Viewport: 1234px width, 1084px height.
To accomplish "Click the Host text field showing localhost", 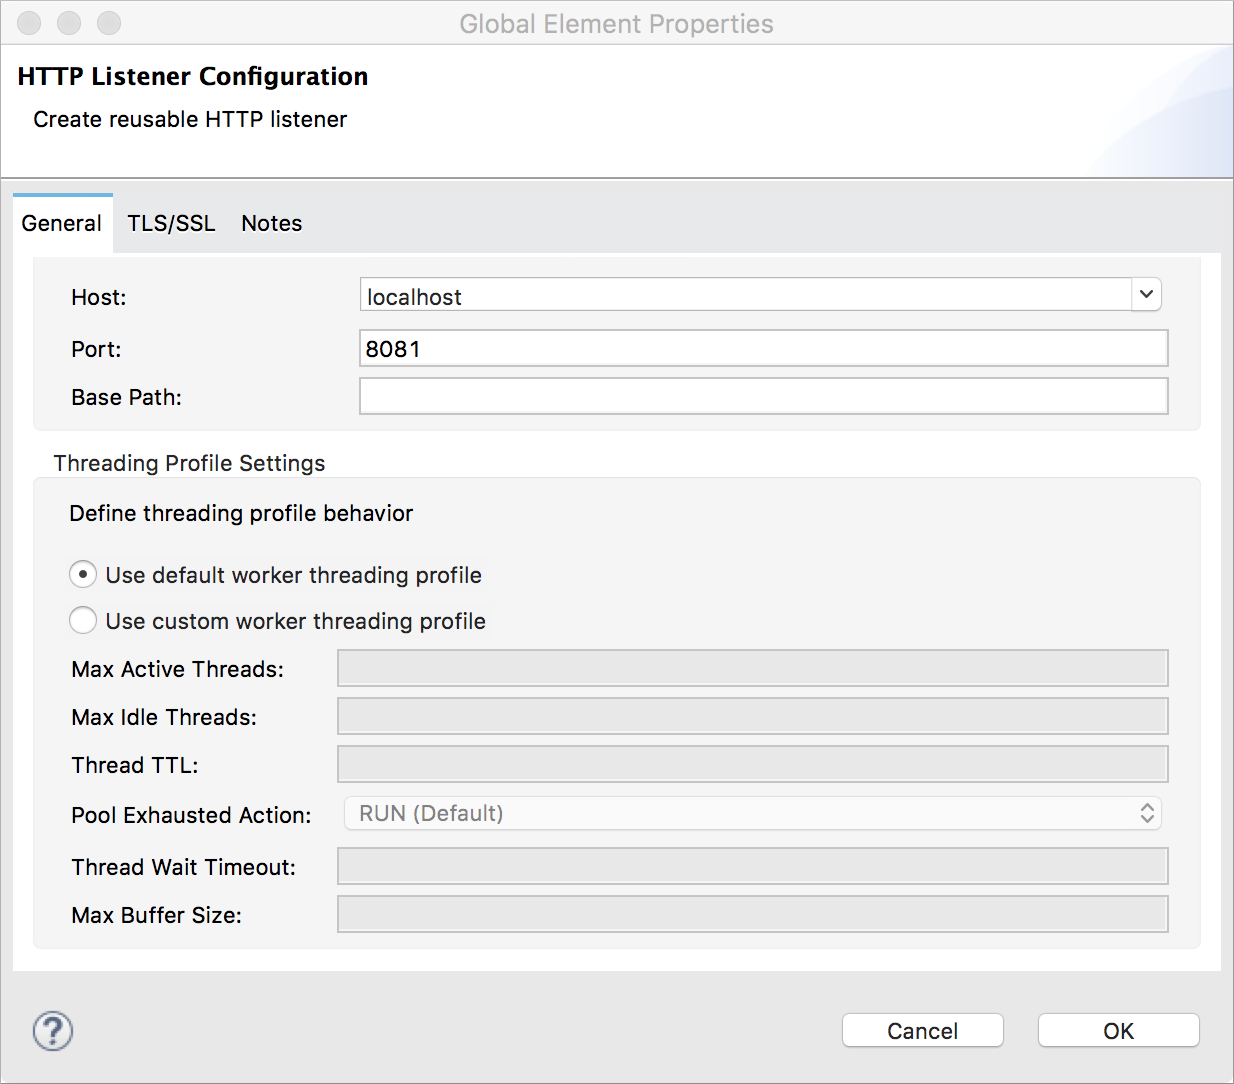I will click(745, 296).
